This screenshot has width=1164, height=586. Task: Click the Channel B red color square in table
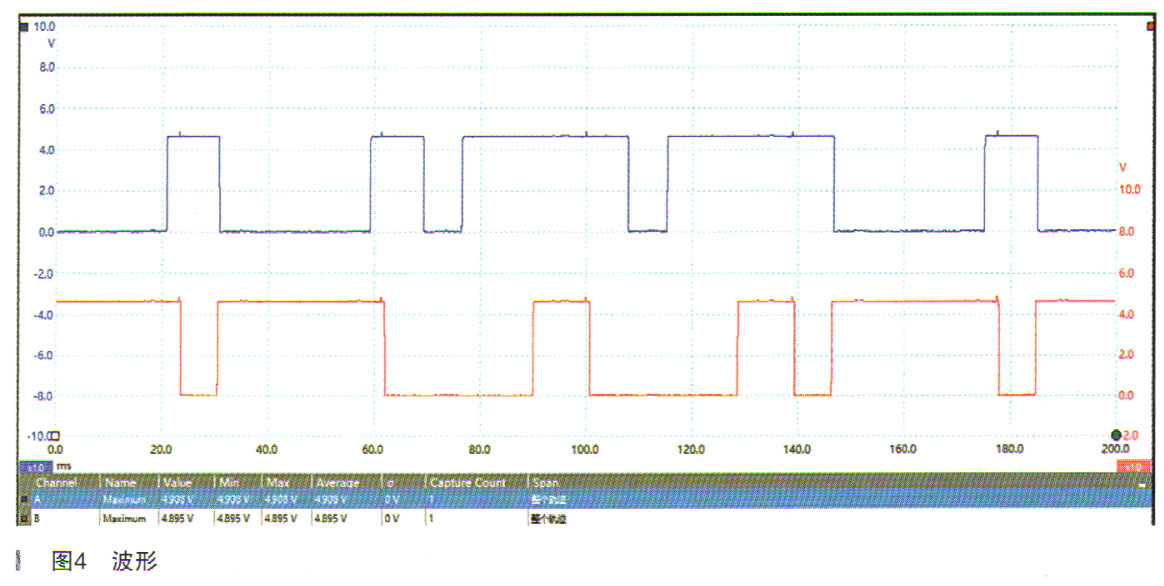point(25,518)
